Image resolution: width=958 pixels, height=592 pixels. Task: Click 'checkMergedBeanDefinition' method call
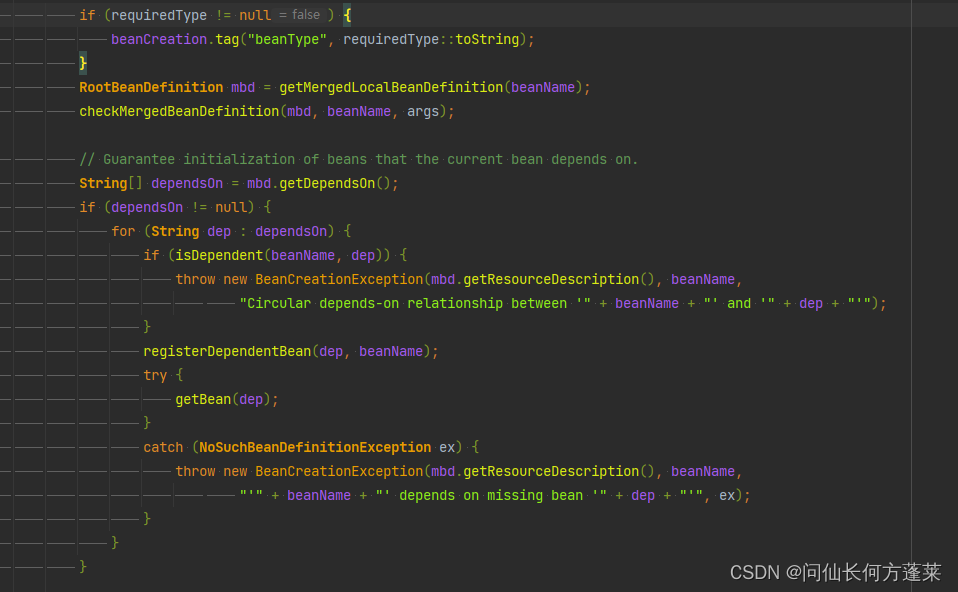(x=179, y=111)
